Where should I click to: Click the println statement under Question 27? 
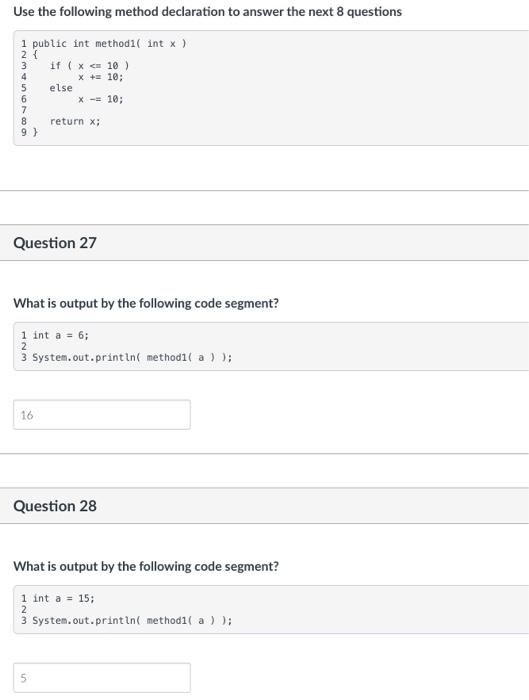coord(132,358)
